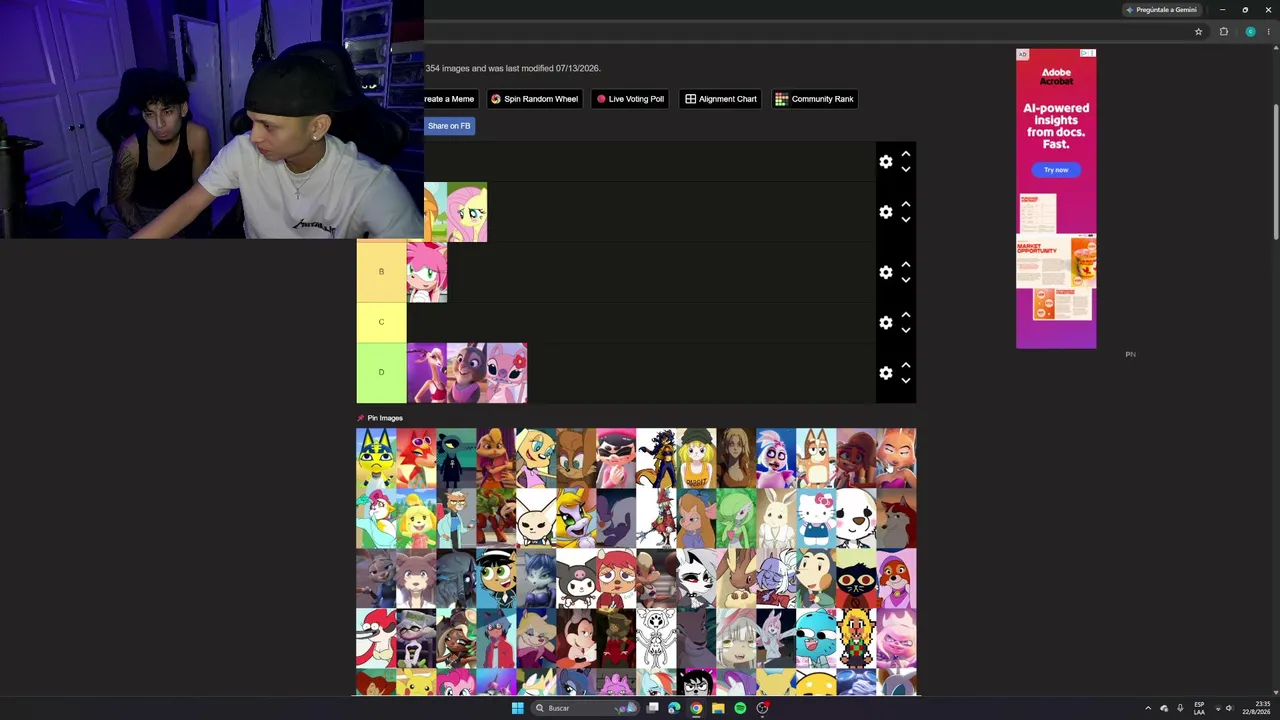The height and width of the screenshot is (720, 1280).
Task: Open settings gear for the Fluttershy tier row
Action: (x=885, y=212)
